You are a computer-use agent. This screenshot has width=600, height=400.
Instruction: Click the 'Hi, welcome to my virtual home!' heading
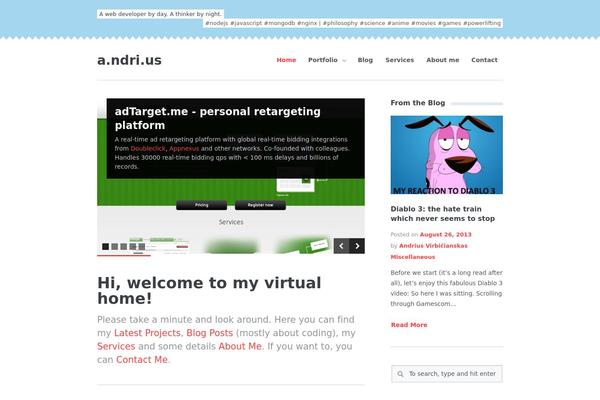(x=209, y=291)
